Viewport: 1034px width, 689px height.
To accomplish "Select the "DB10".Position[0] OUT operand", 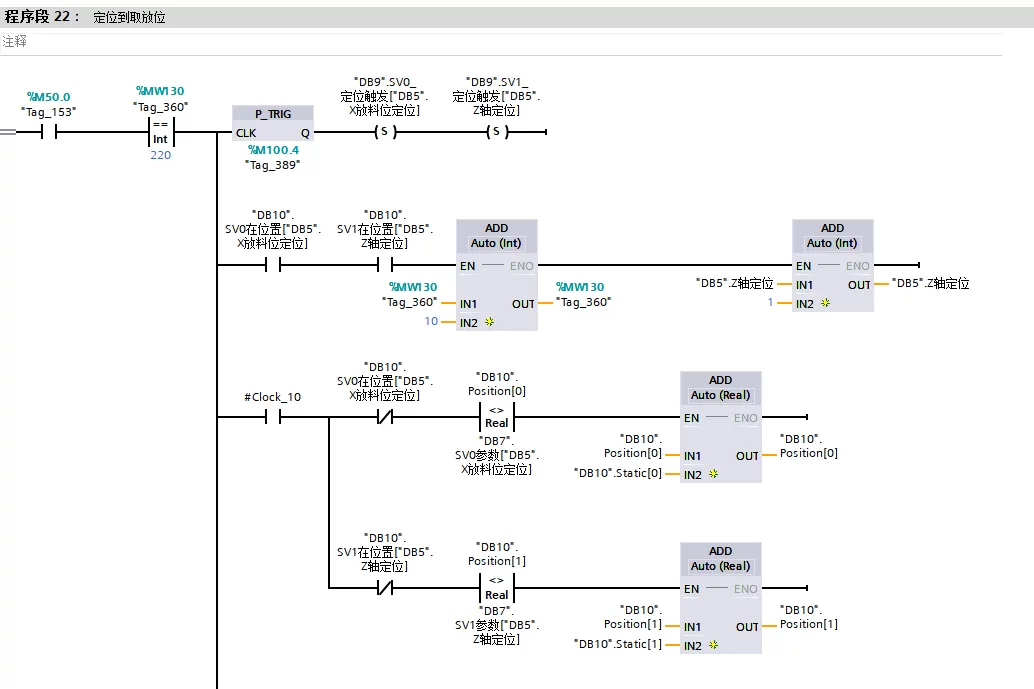I will pos(808,446).
